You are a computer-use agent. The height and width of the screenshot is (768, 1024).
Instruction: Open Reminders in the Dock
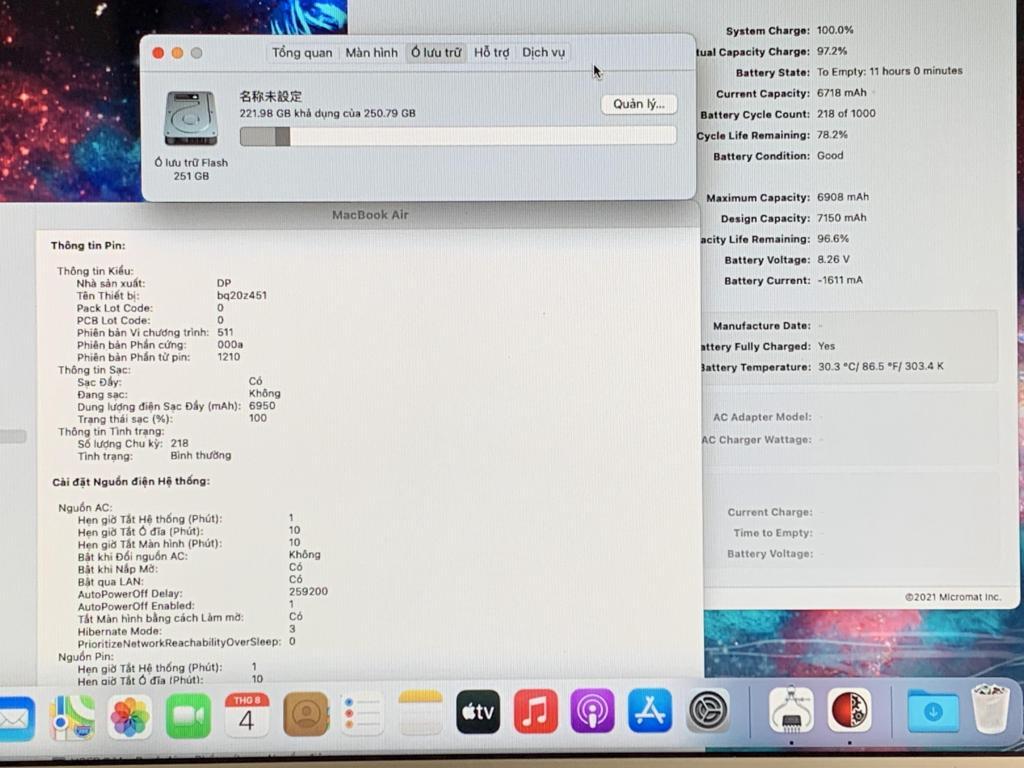coord(362,714)
